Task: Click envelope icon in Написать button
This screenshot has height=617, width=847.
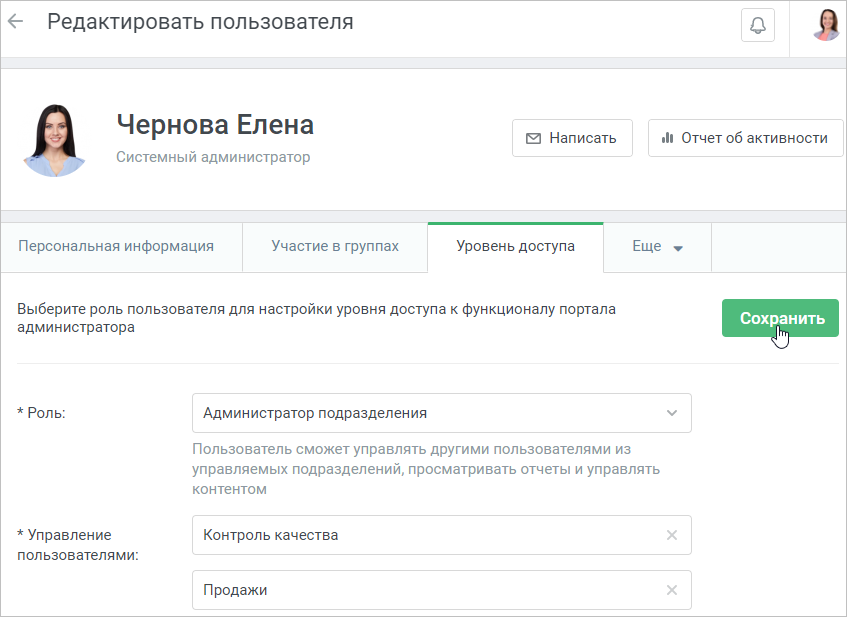Action: coord(533,138)
